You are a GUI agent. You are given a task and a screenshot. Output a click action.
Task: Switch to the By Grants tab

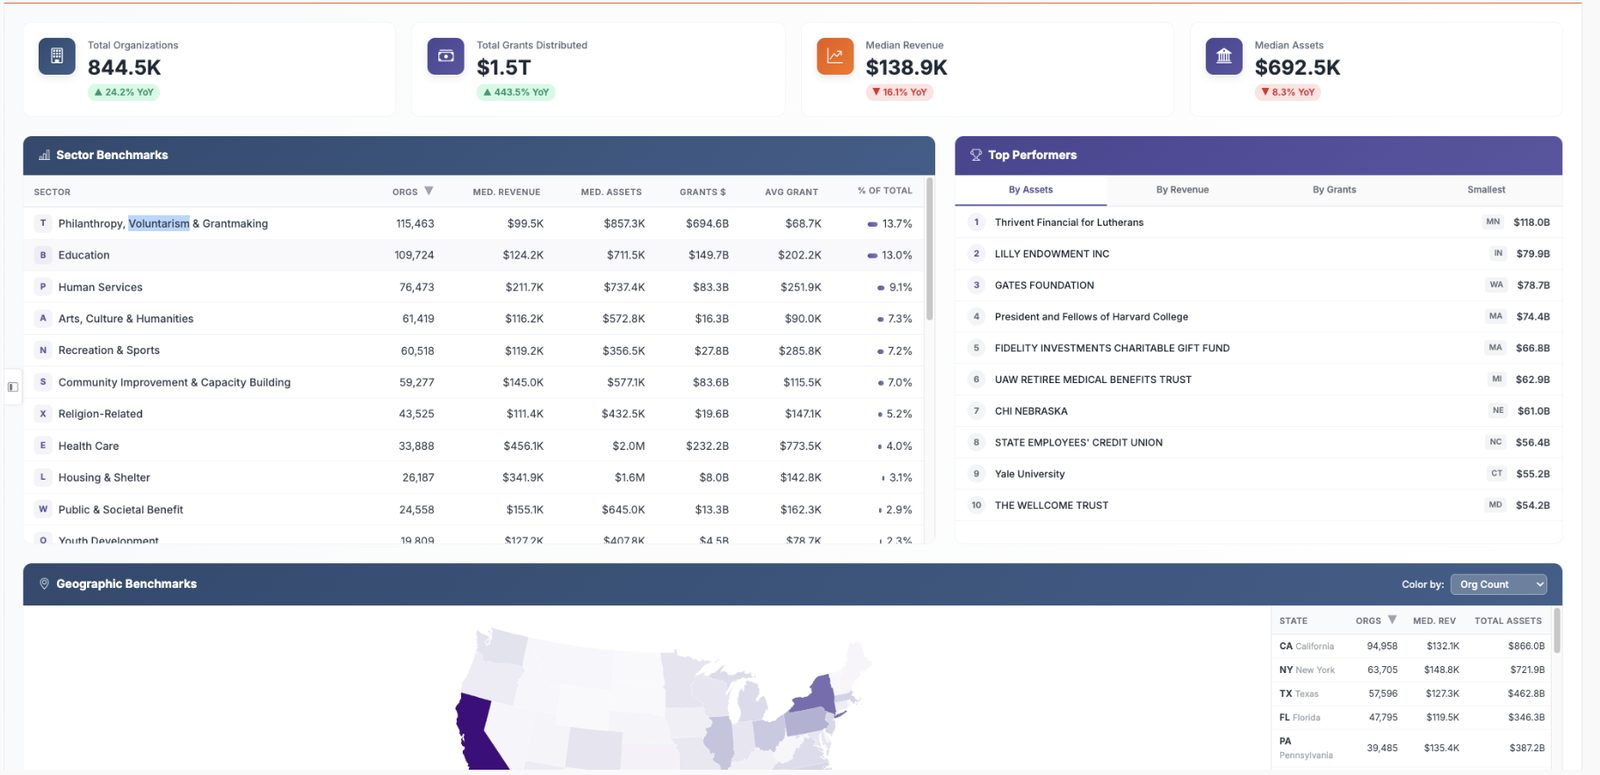click(1334, 190)
